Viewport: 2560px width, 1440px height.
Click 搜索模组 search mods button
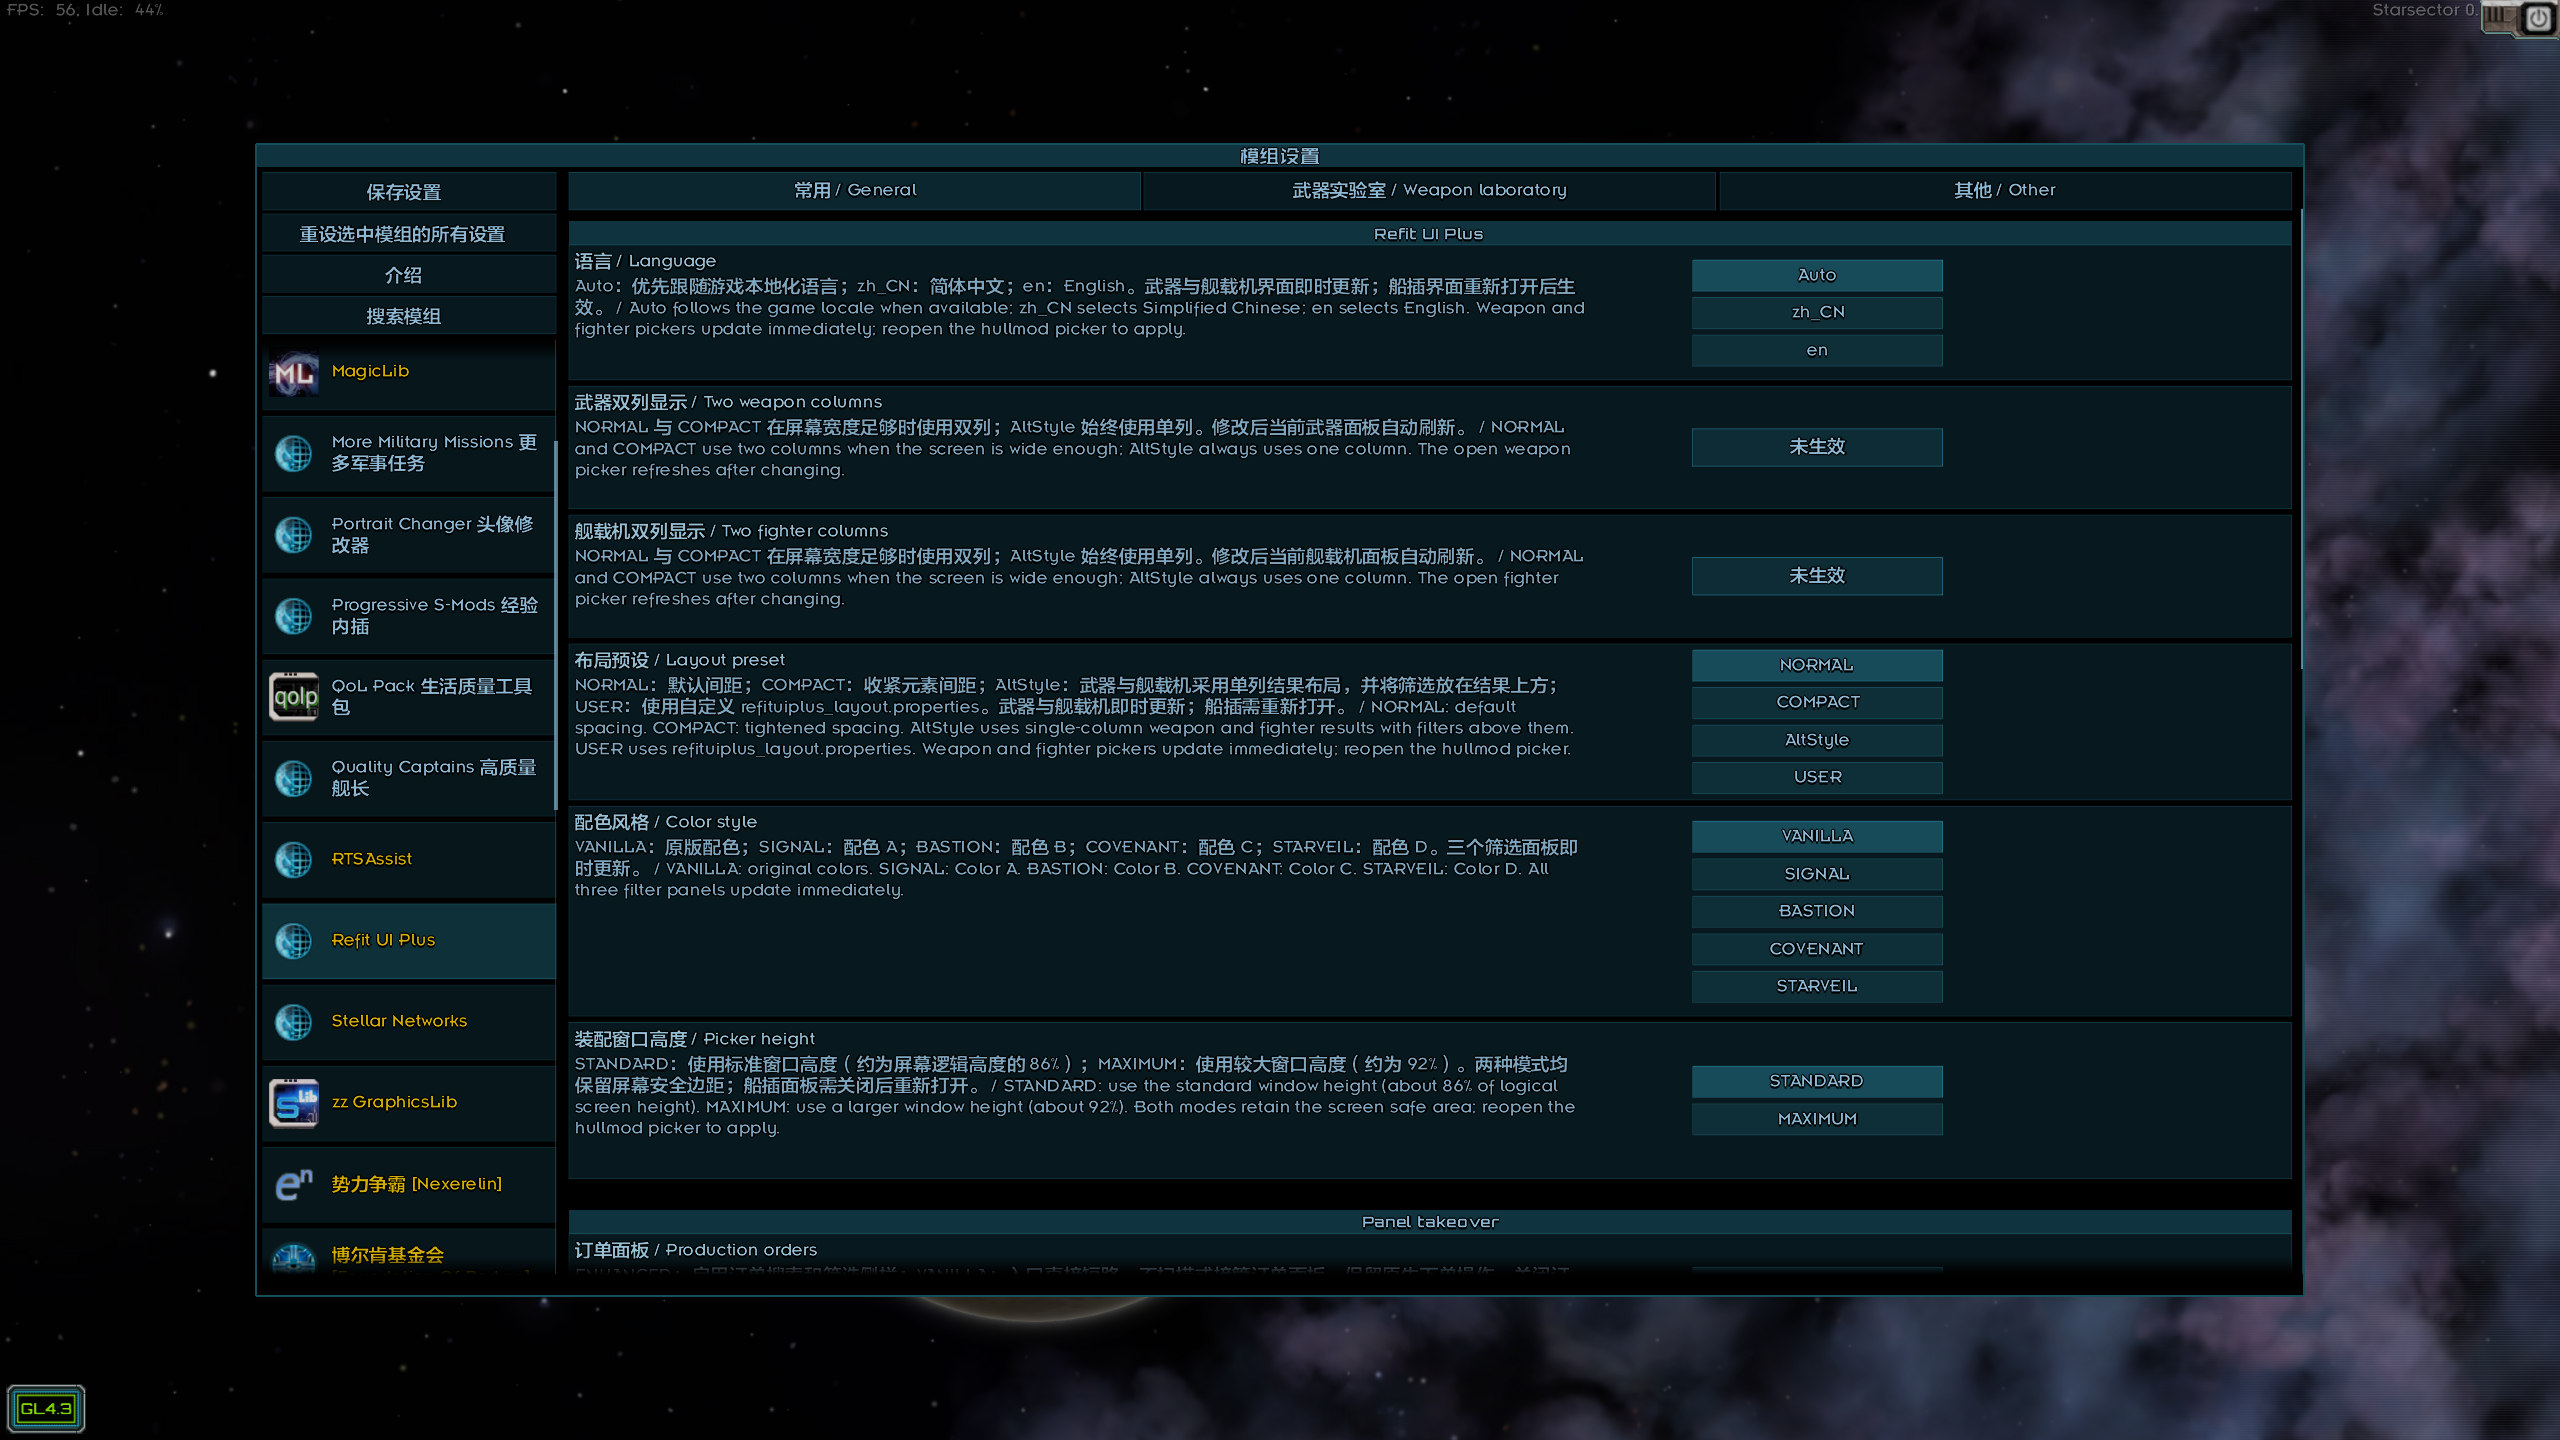coord(409,316)
